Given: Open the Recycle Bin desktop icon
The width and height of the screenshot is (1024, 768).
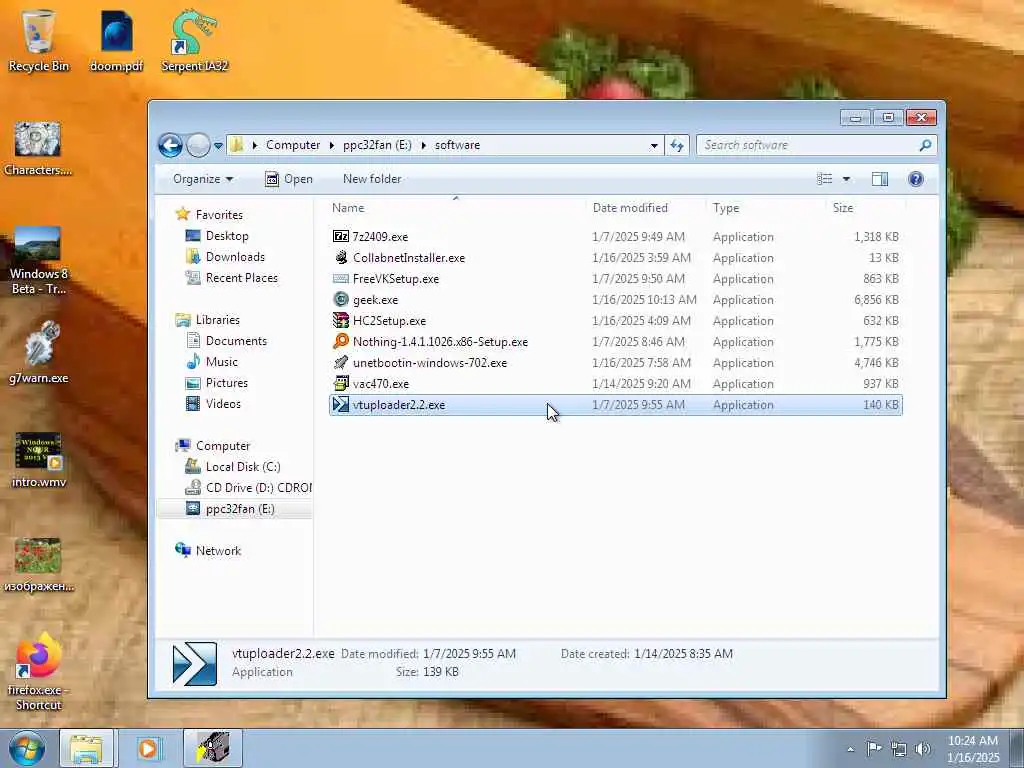Looking at the screenshot, I should 39,40.
